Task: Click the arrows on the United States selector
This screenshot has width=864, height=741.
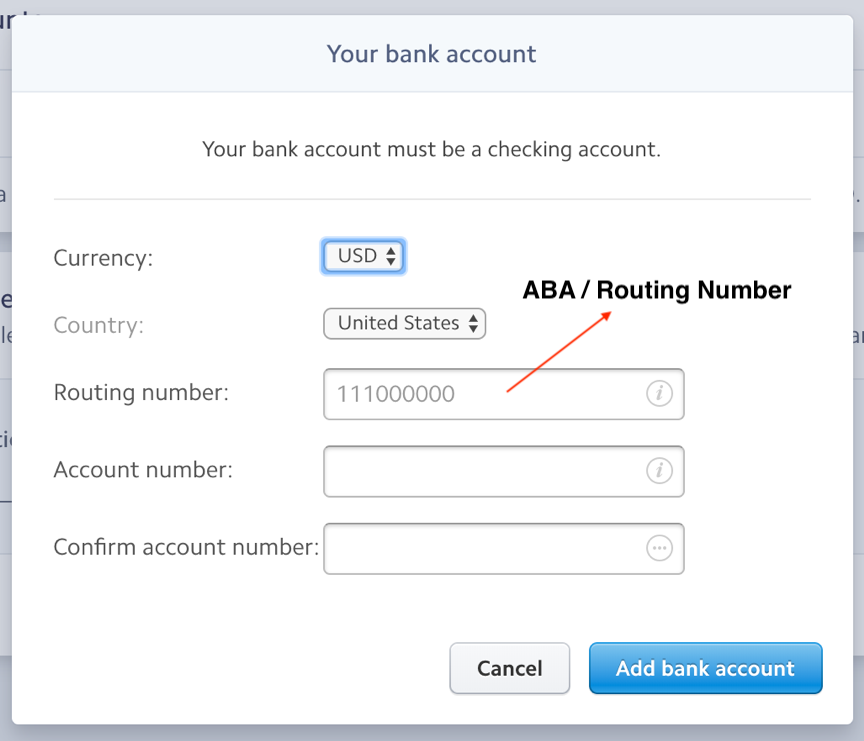Action: tap(473, 323)
